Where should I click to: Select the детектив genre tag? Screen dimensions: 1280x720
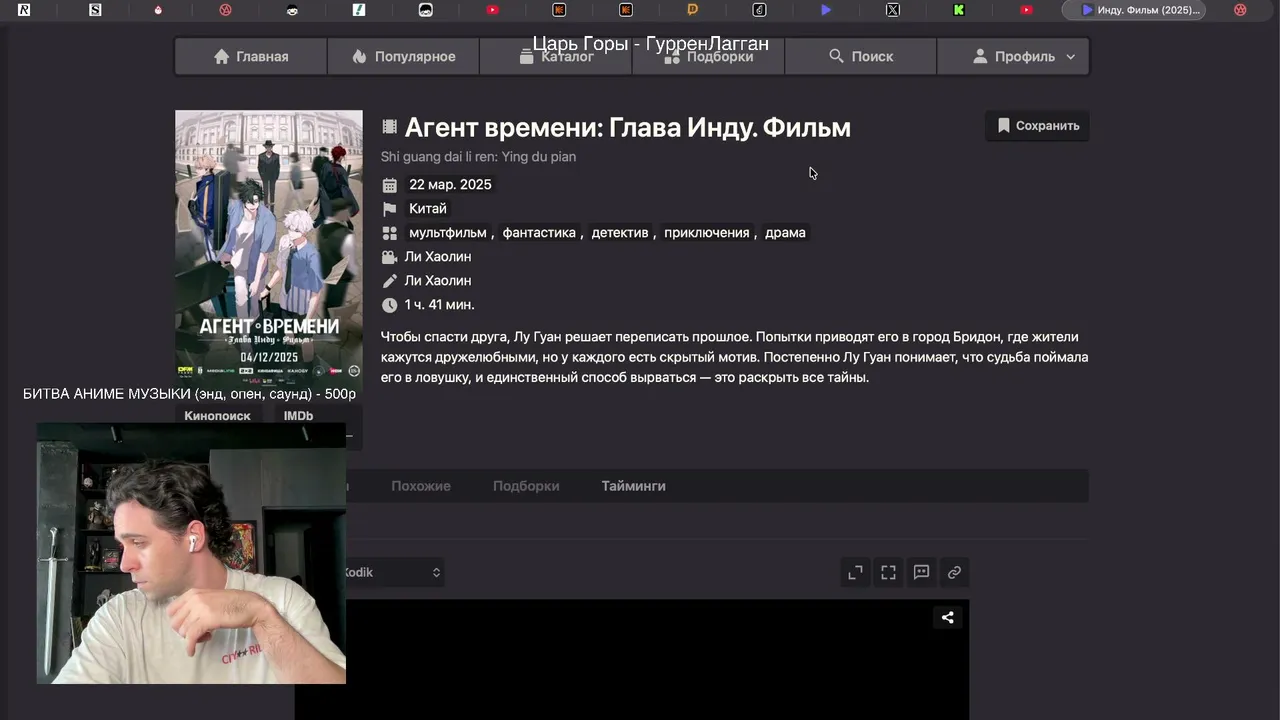pos(620,233)
